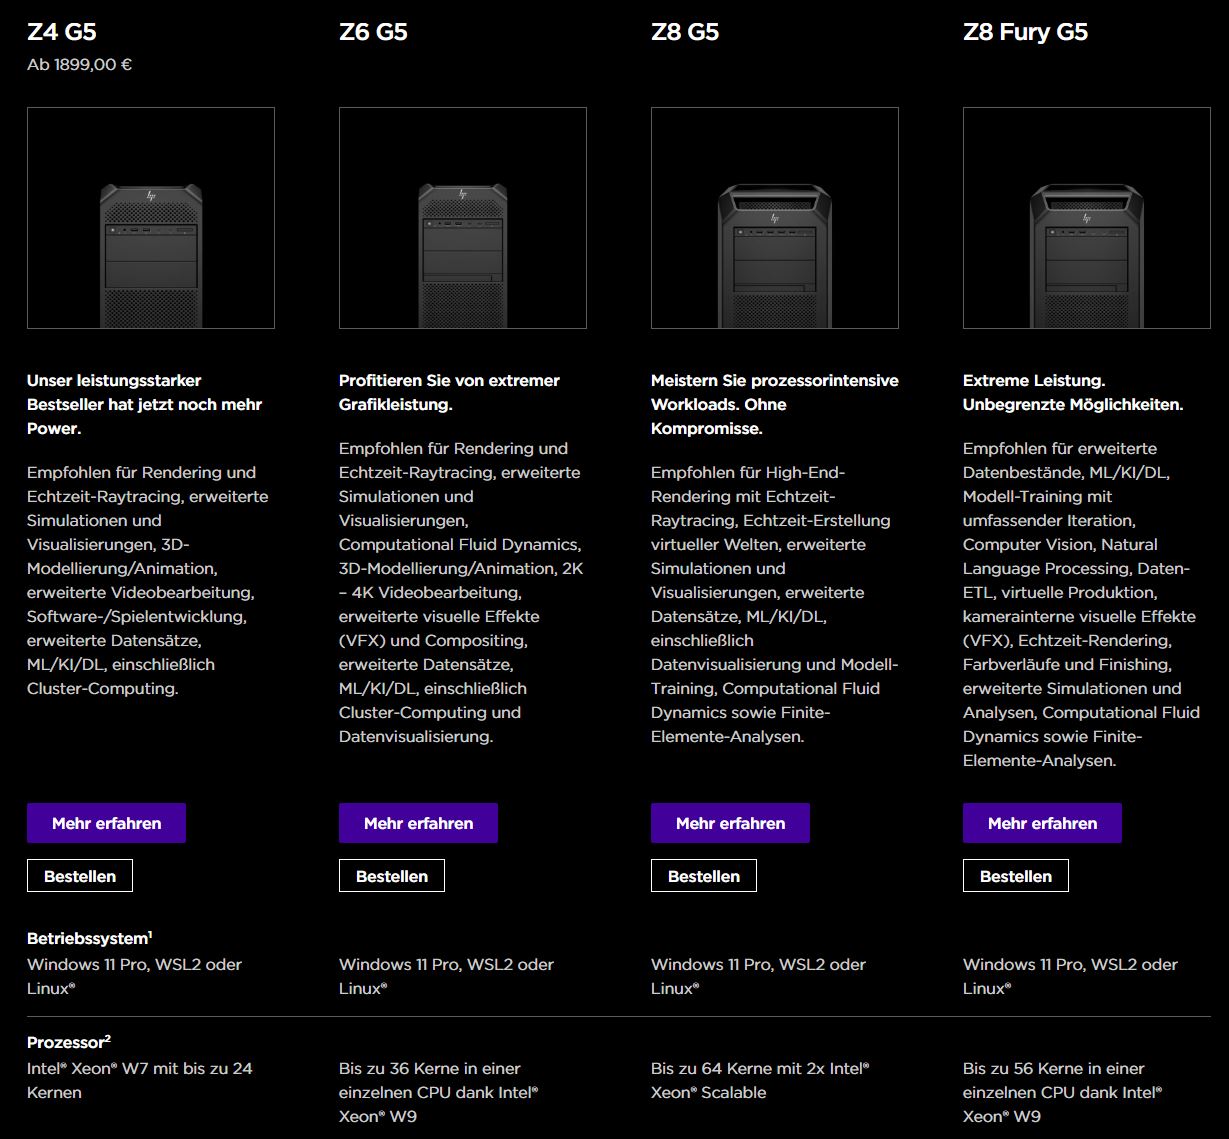The width and height of the screenshot is (1229, 1139).
Task: Select the Z8 G5 workstation image
Action: pos(775,218)
